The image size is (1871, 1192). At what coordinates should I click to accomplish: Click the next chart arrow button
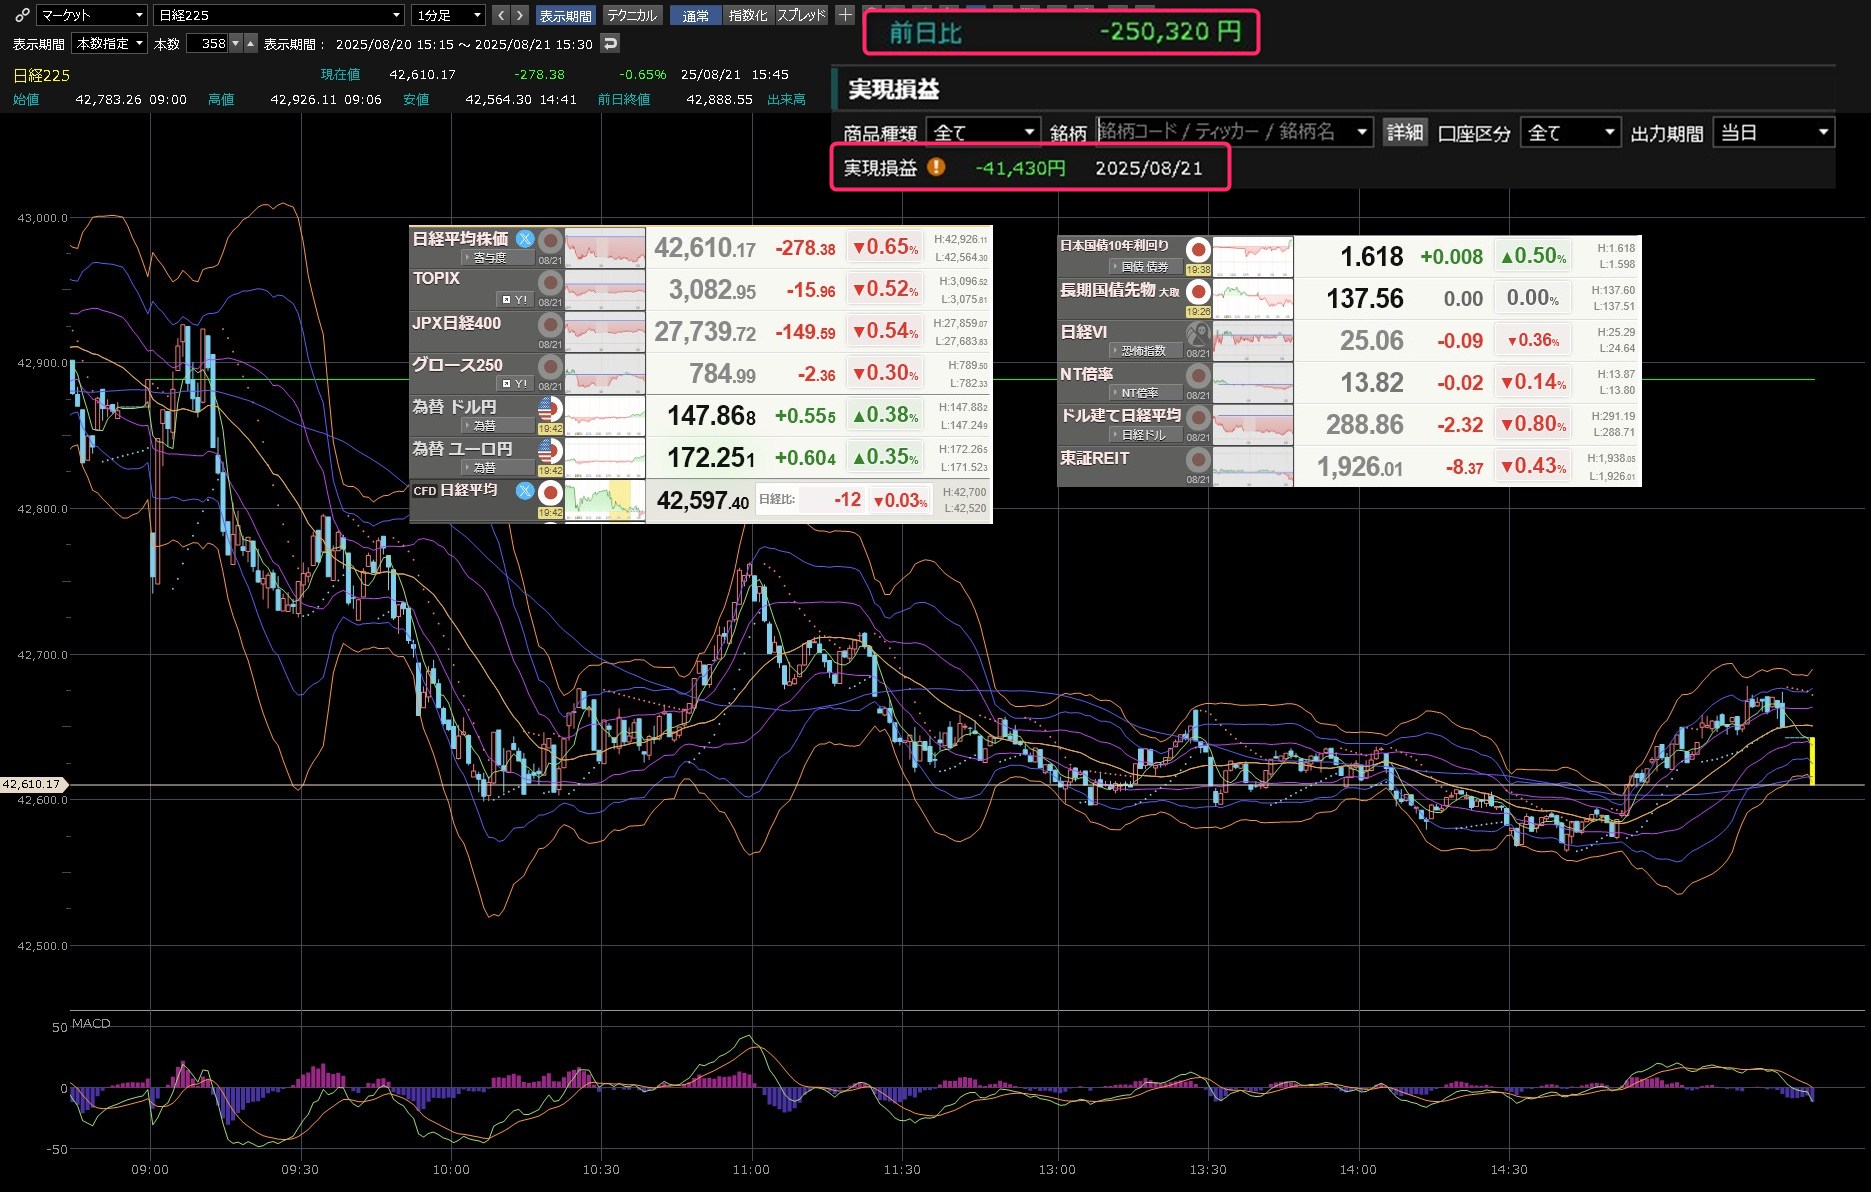(519, 15)
